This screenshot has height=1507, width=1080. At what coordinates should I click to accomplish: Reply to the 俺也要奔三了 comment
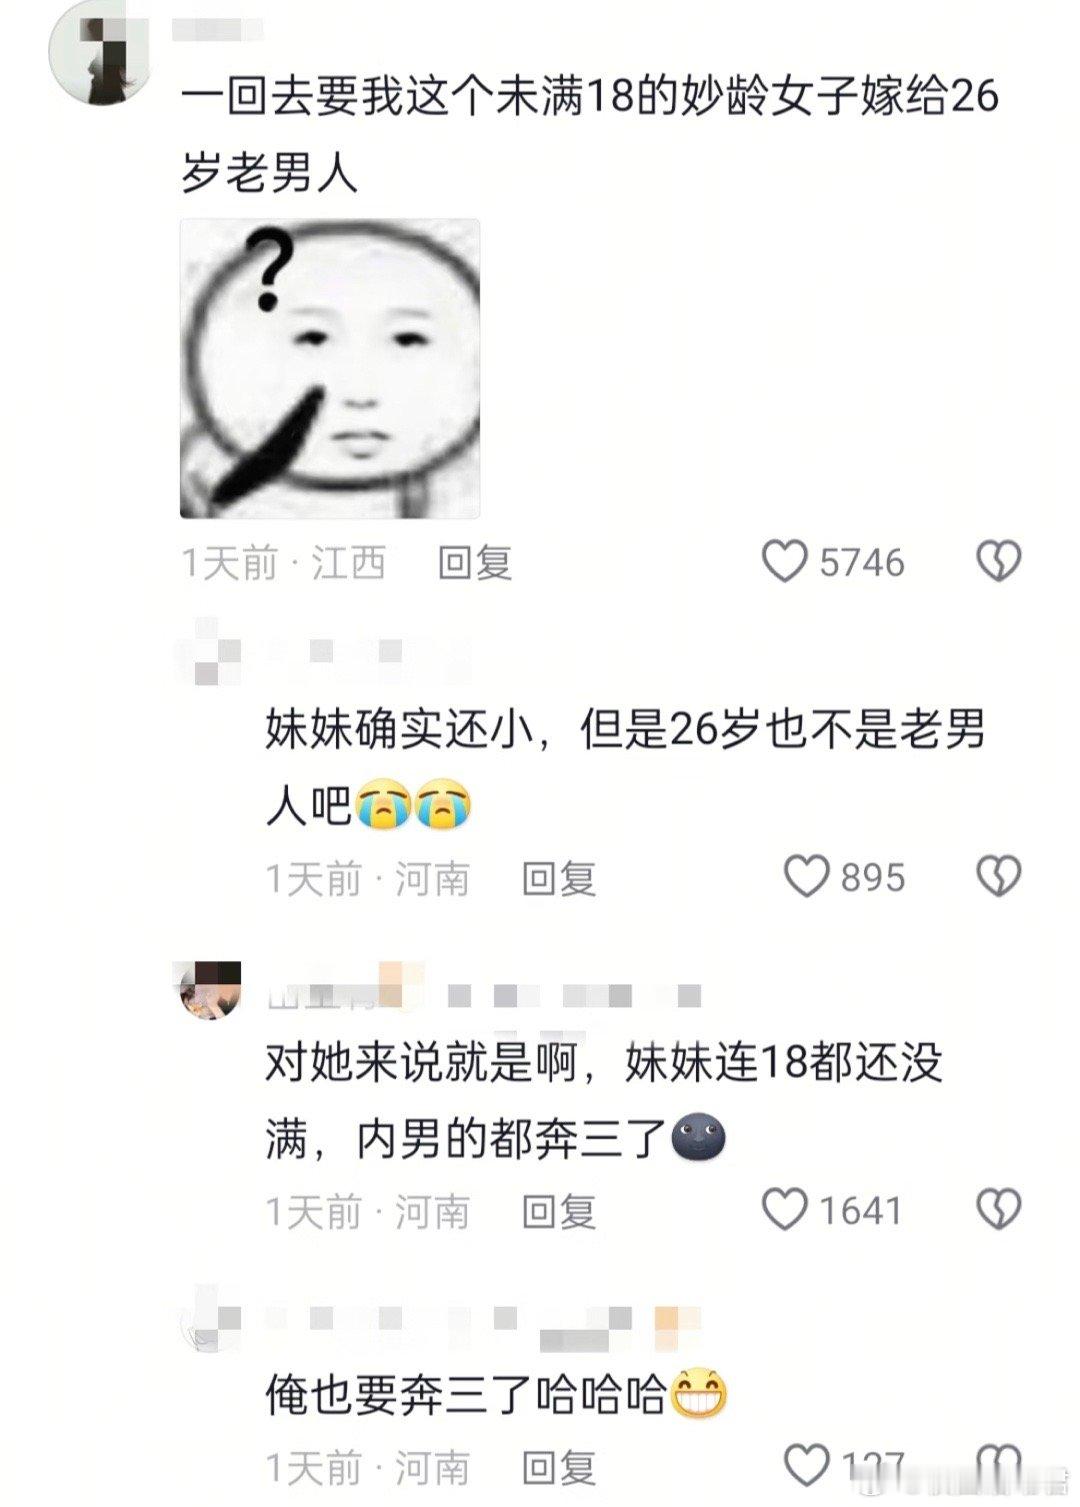tap(559, 1468)
